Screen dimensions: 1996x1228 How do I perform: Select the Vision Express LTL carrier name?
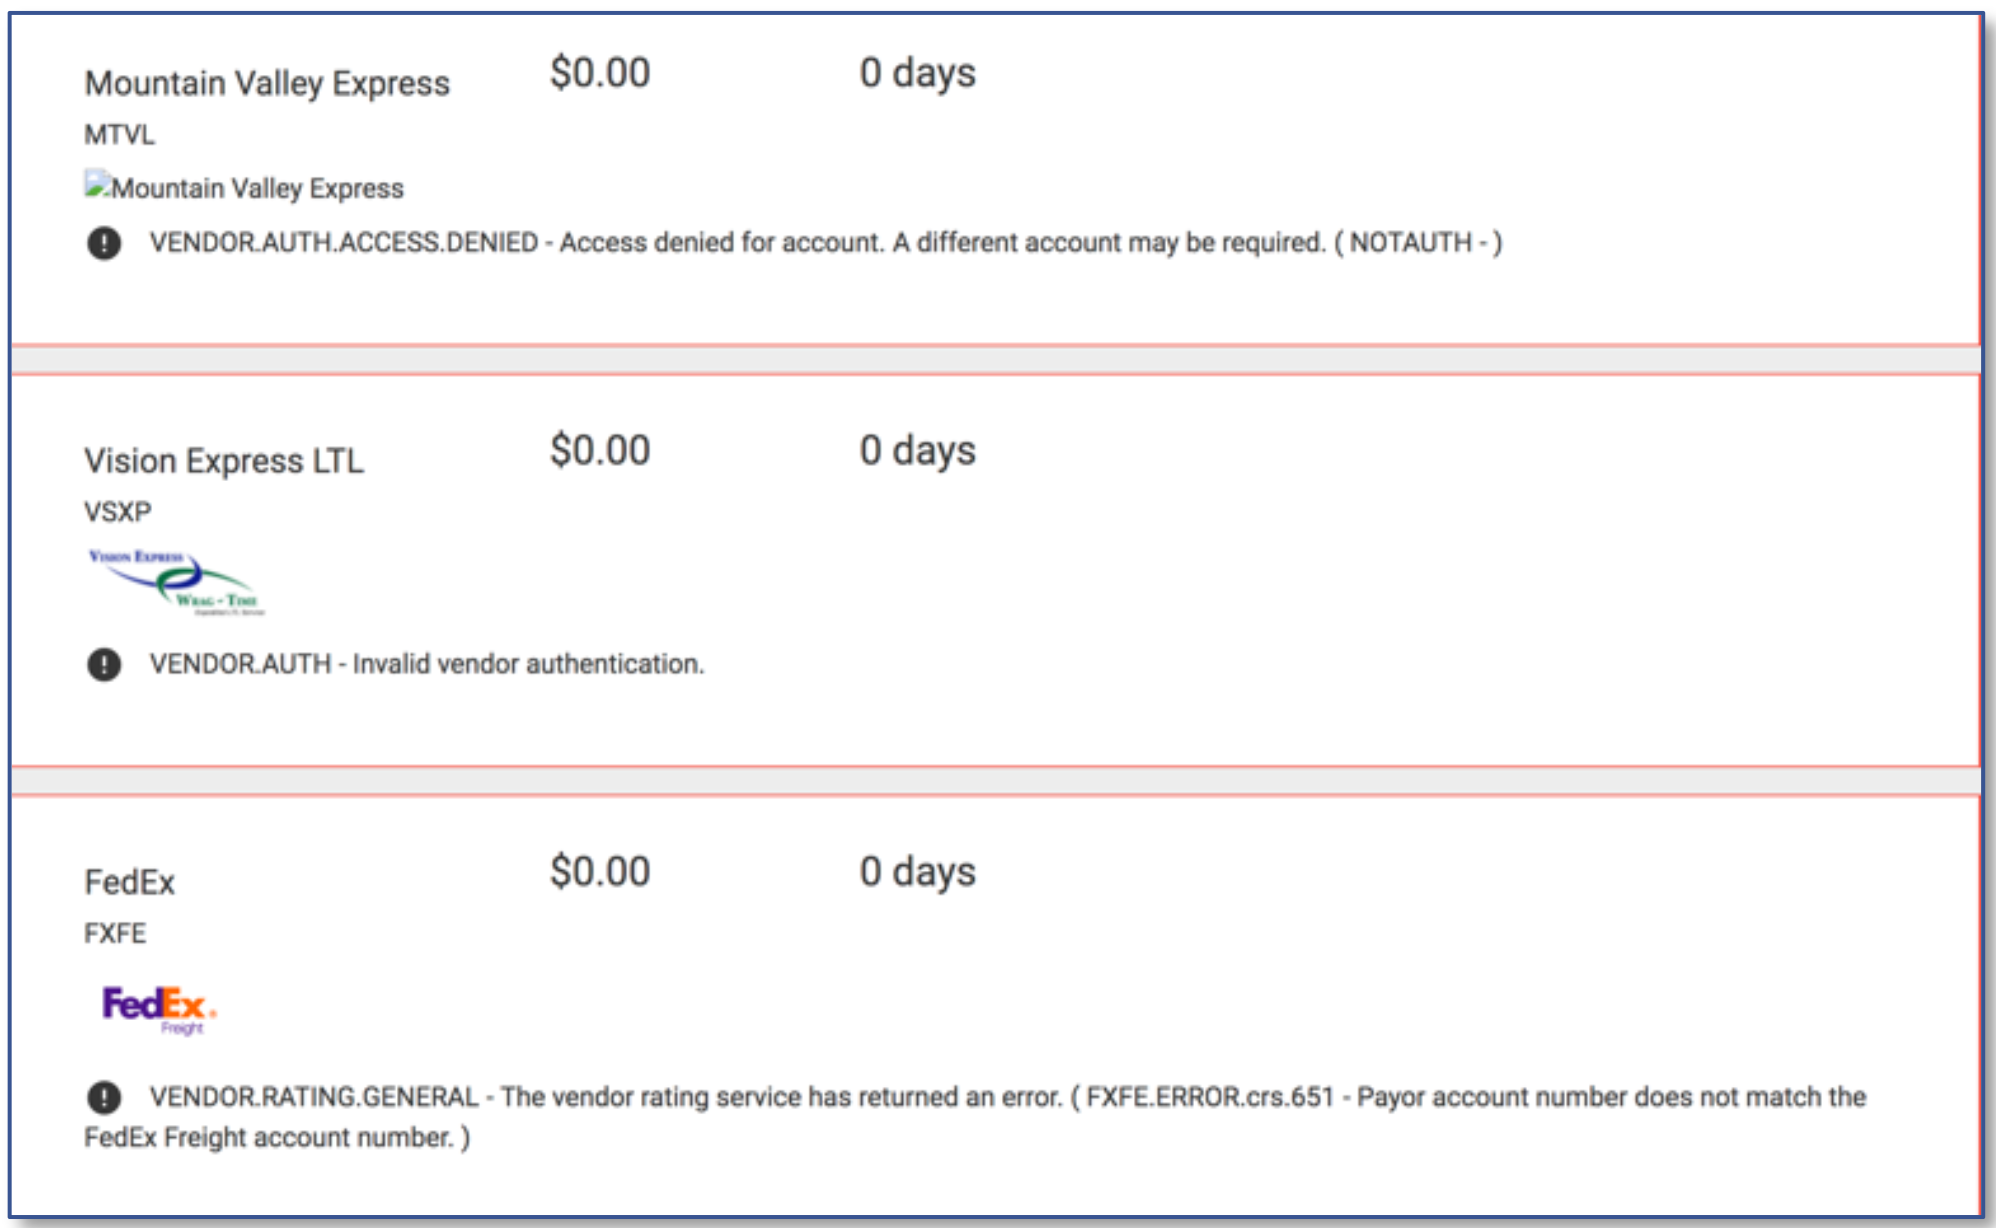coord(224,461)
